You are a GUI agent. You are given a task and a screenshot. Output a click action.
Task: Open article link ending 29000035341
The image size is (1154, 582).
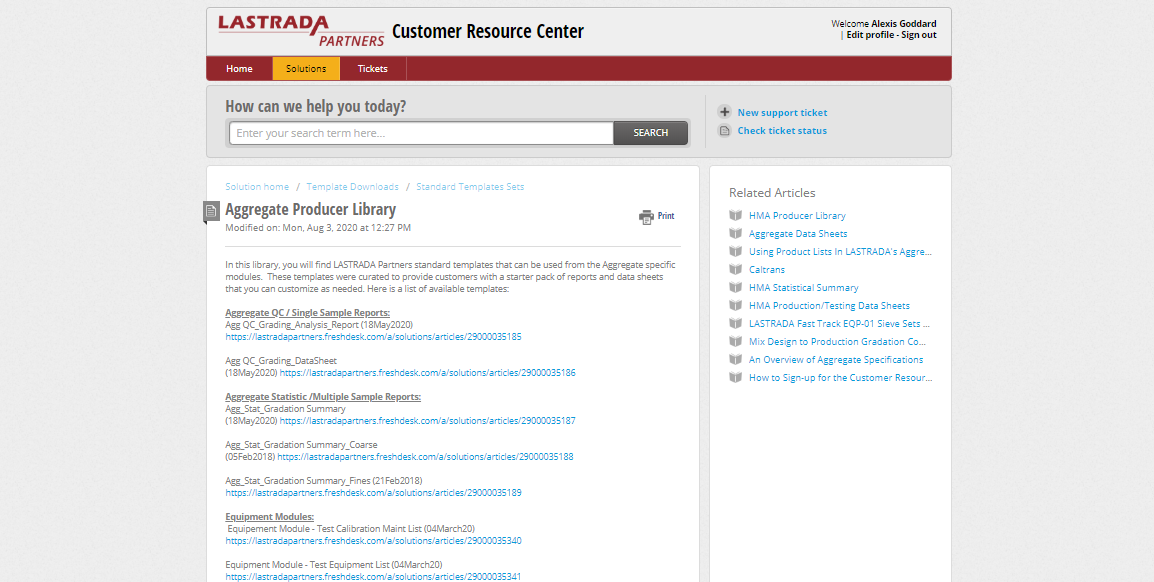pyautogui.click(x=373, y=577)
